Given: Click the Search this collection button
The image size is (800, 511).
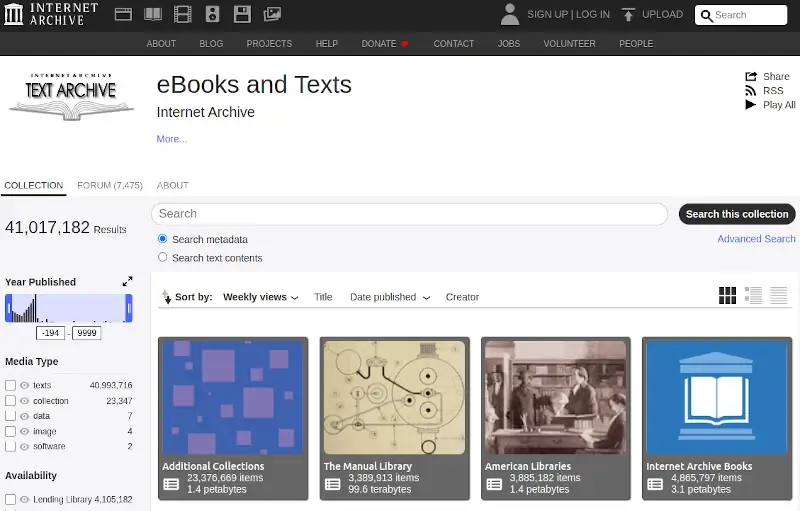Looking at the screenshot, I should point(737,214).
